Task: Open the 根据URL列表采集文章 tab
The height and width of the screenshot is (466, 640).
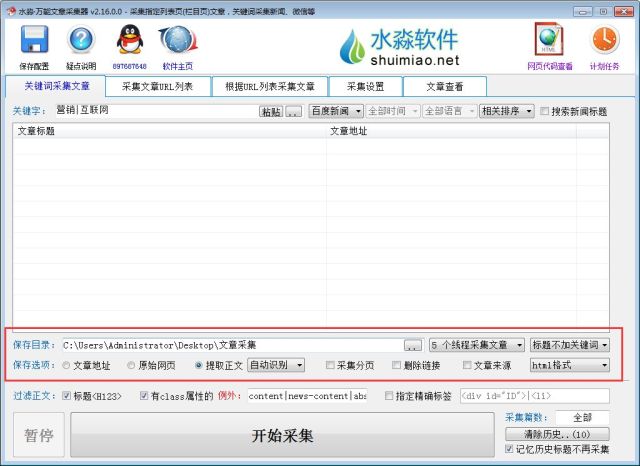Action: click(270, 87)
